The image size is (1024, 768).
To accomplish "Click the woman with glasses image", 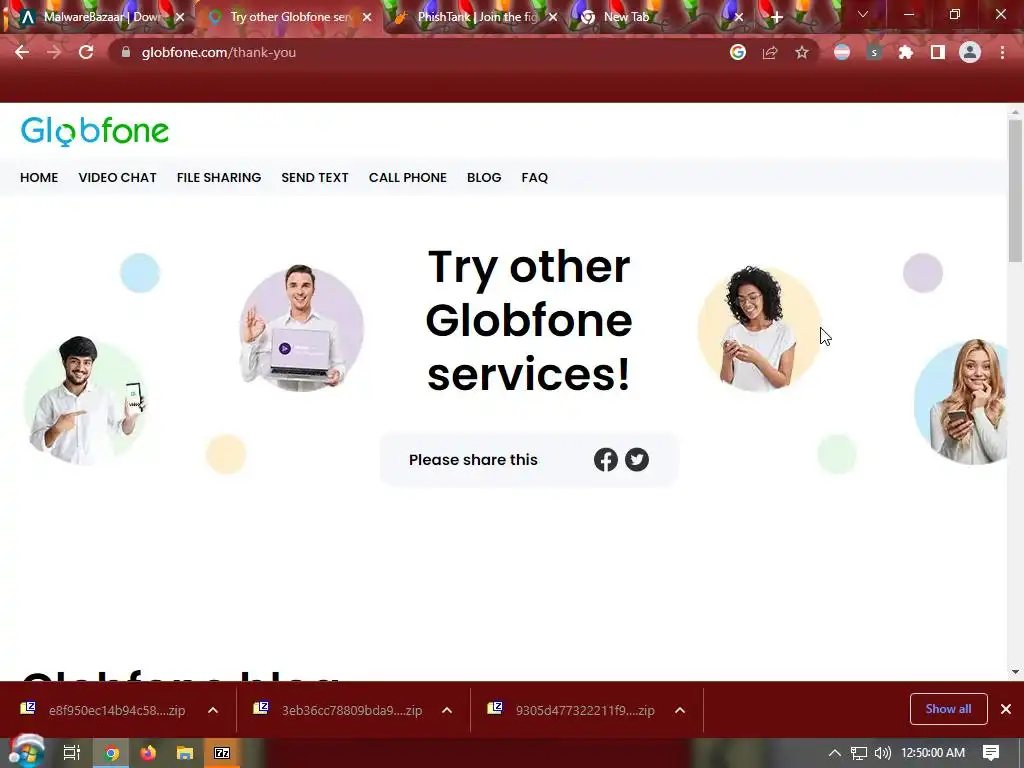I will pos(758,328).
